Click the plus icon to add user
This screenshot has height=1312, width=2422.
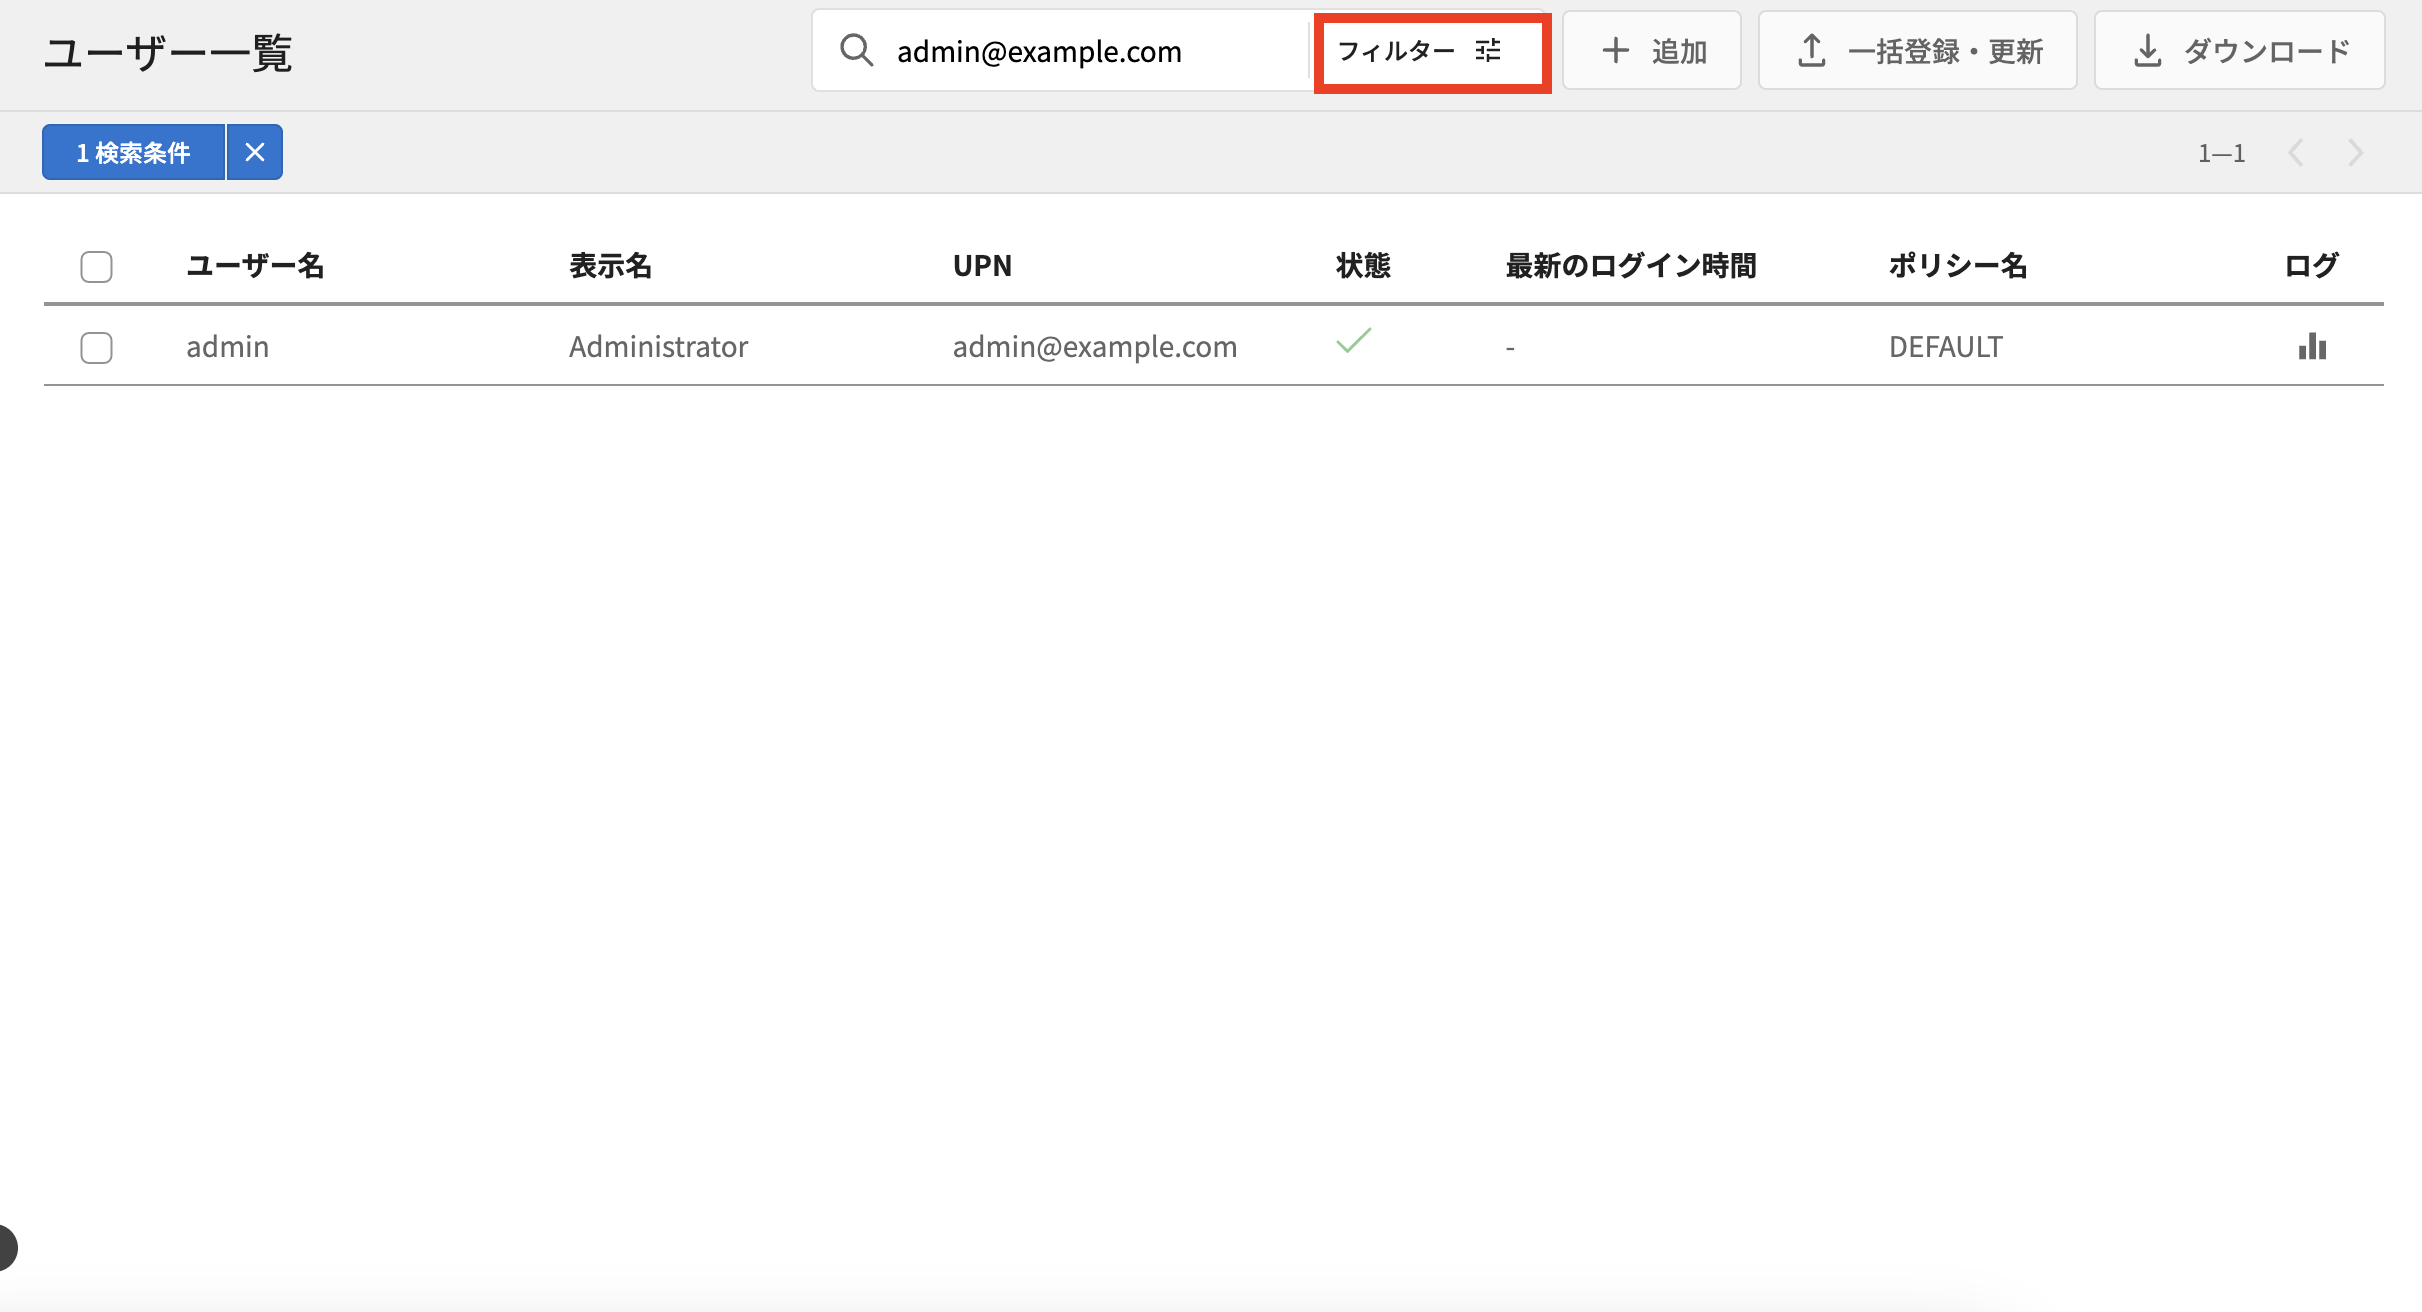[1615, 51]
